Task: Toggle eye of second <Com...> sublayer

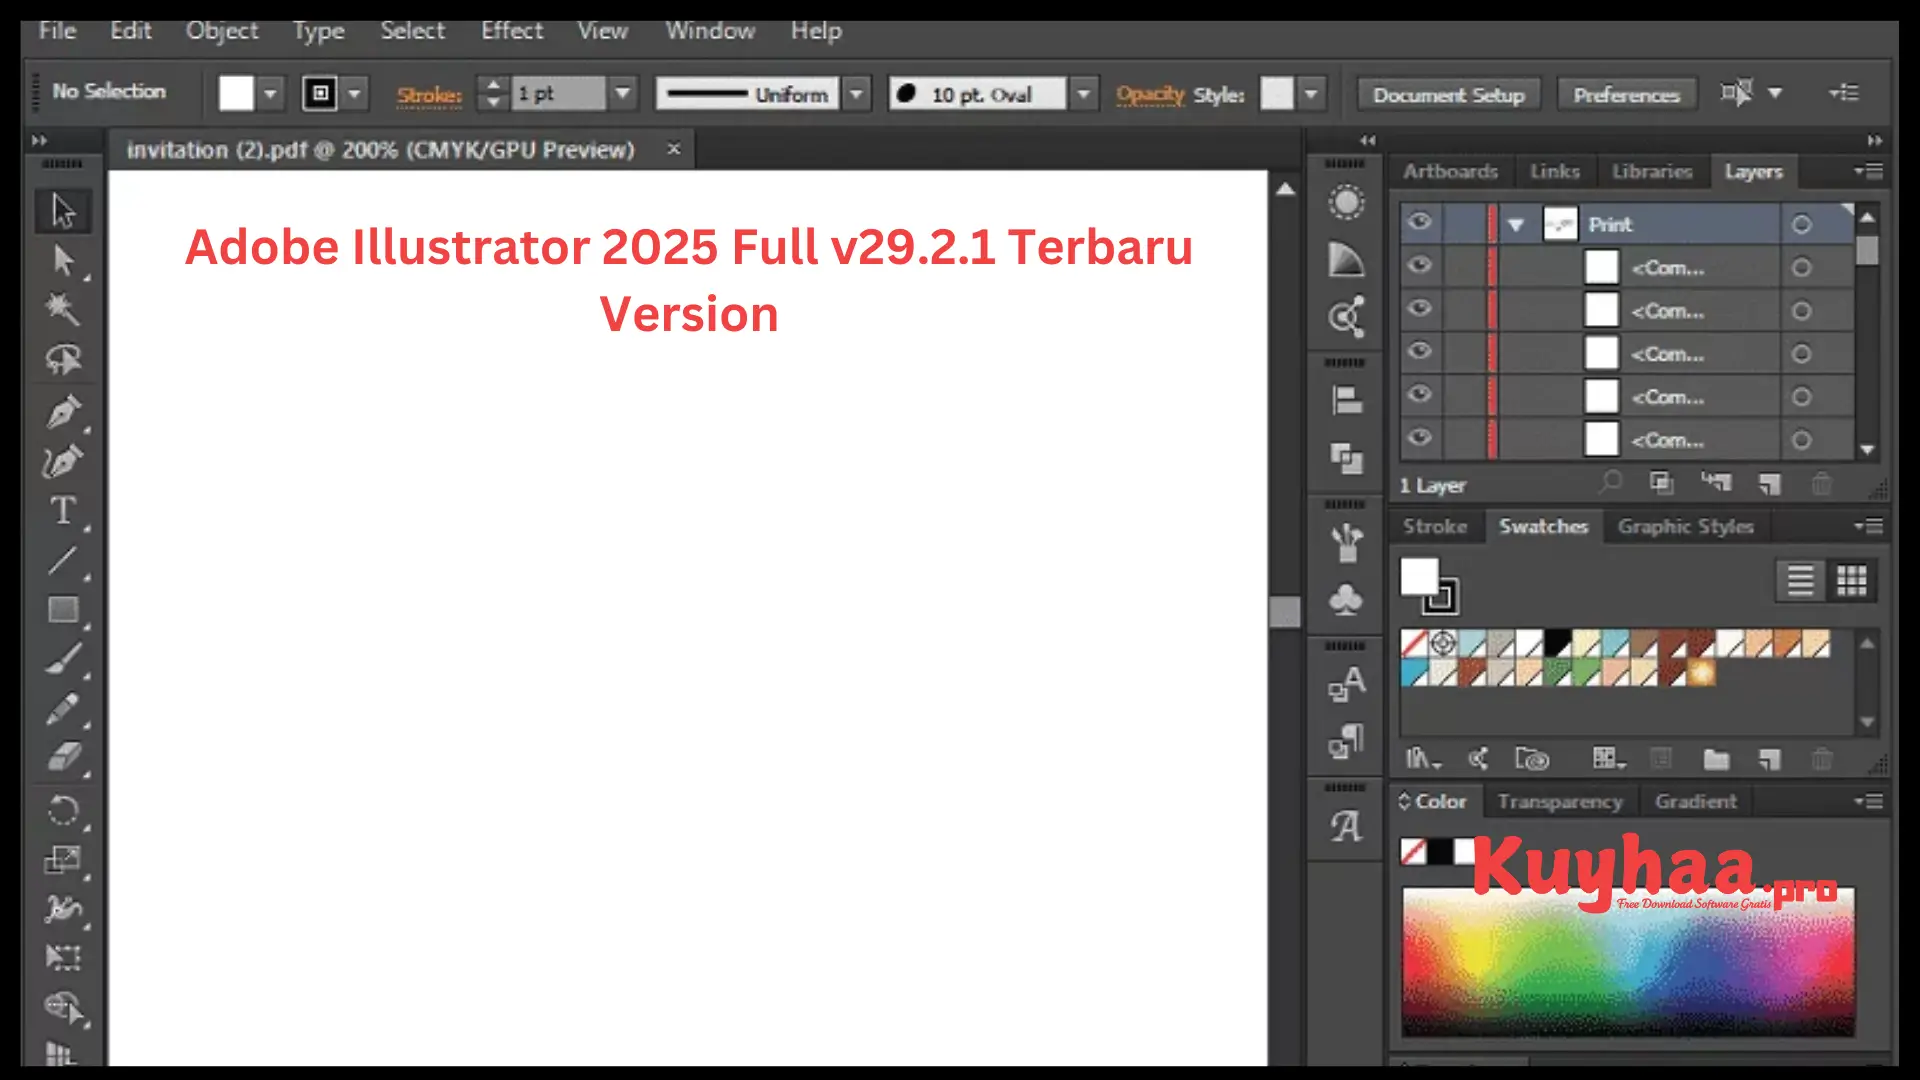Action: pos(1419,309)
